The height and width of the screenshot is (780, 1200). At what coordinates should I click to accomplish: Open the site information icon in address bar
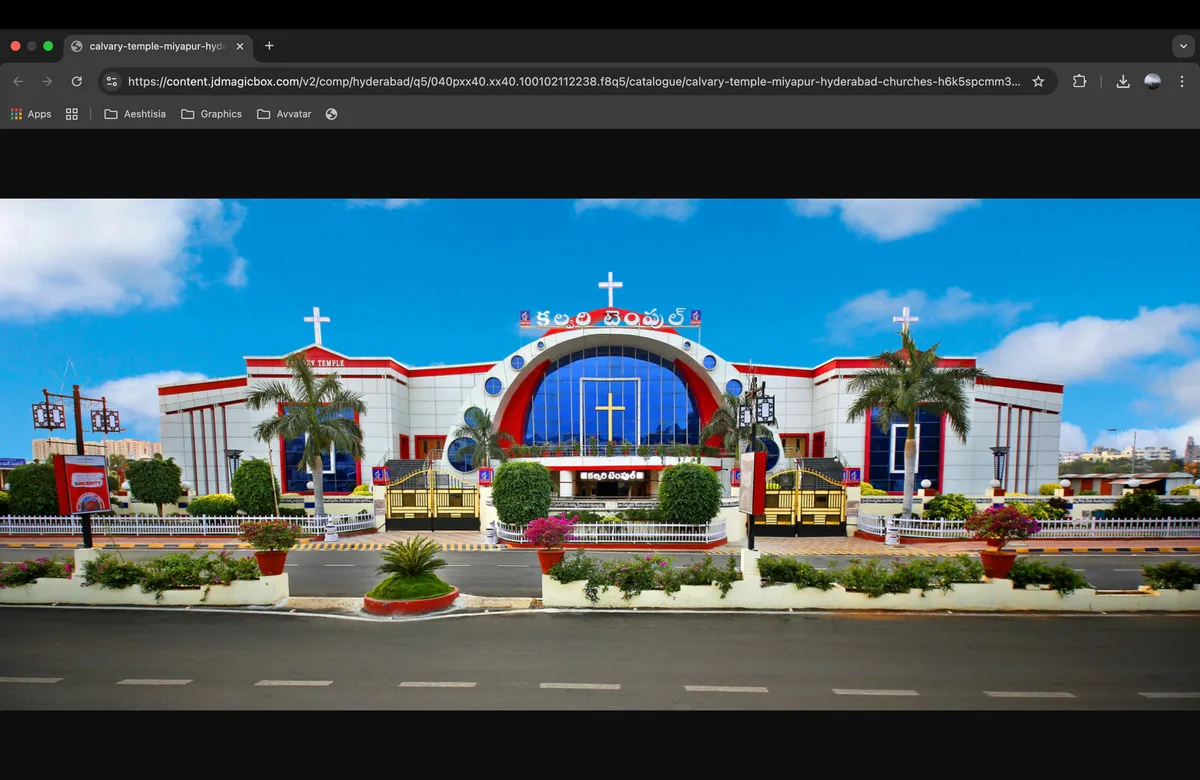pos(112,82)
